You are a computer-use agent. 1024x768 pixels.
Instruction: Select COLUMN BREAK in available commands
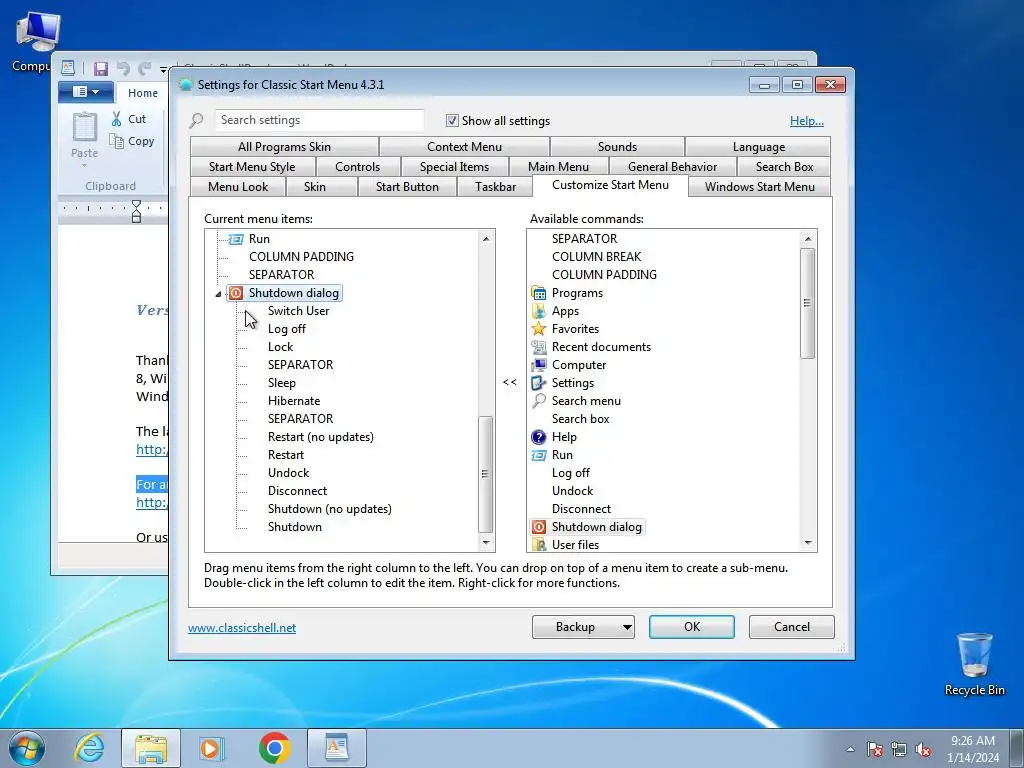pyautogui.click(x=596, y=257)
